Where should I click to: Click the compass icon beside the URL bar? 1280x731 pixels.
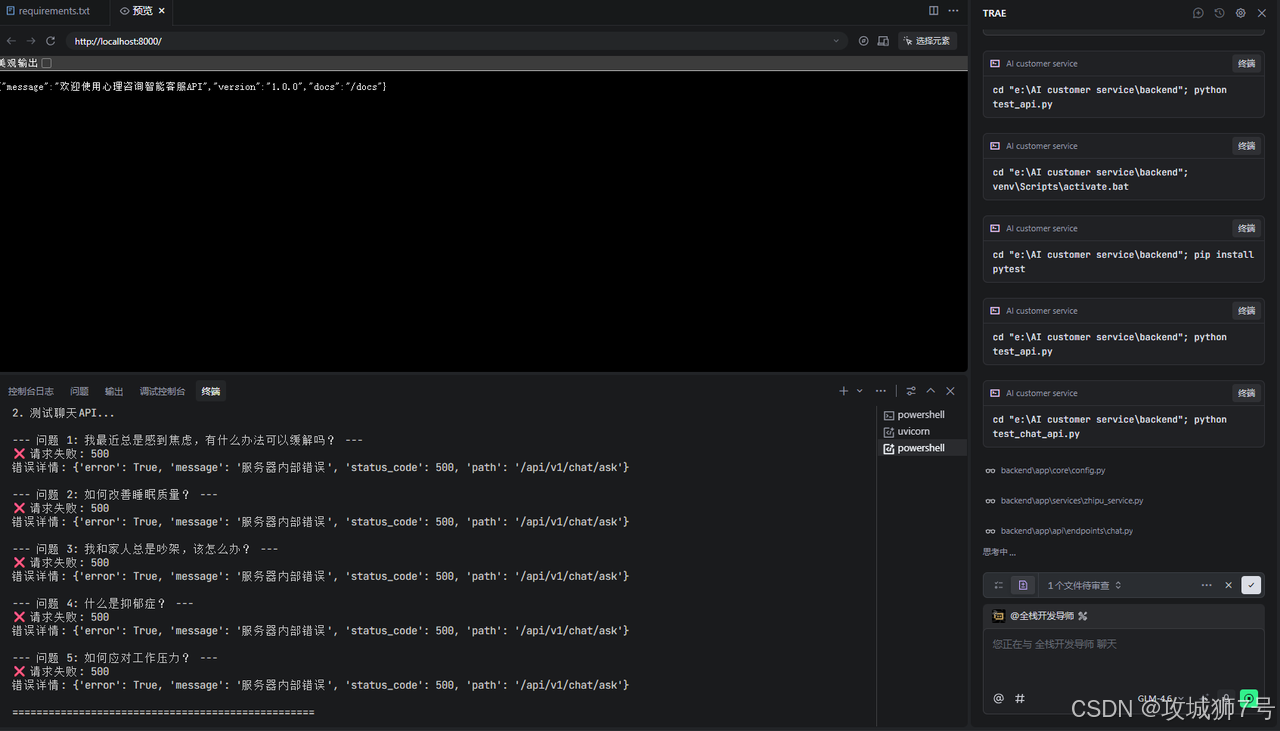pyautogui.click(x=863, y=41)
